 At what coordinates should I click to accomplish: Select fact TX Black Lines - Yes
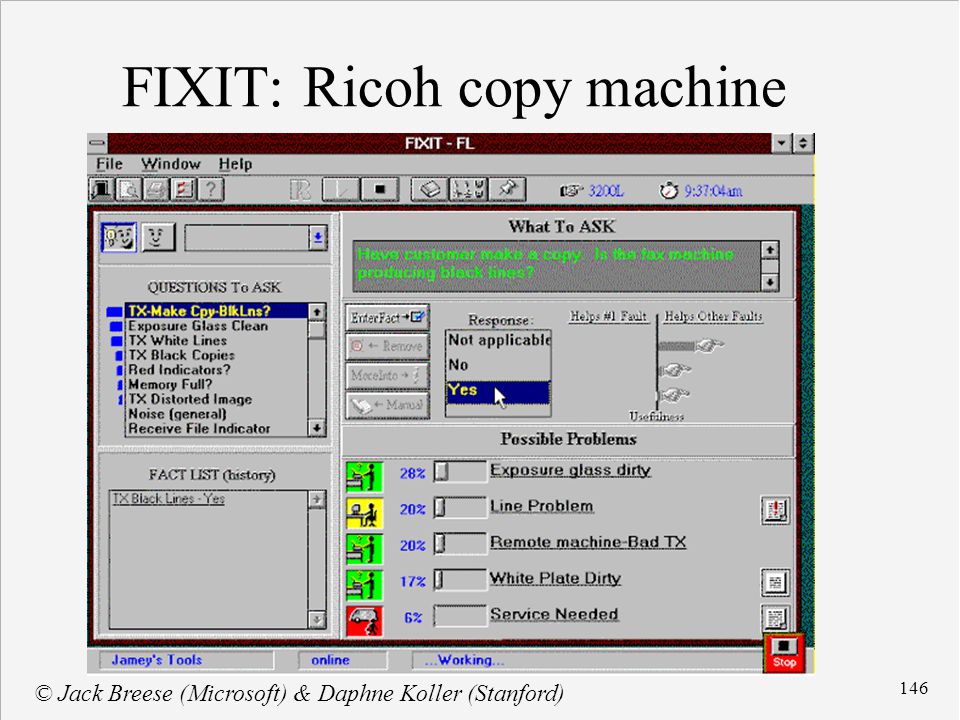click(x=168, y=499)
